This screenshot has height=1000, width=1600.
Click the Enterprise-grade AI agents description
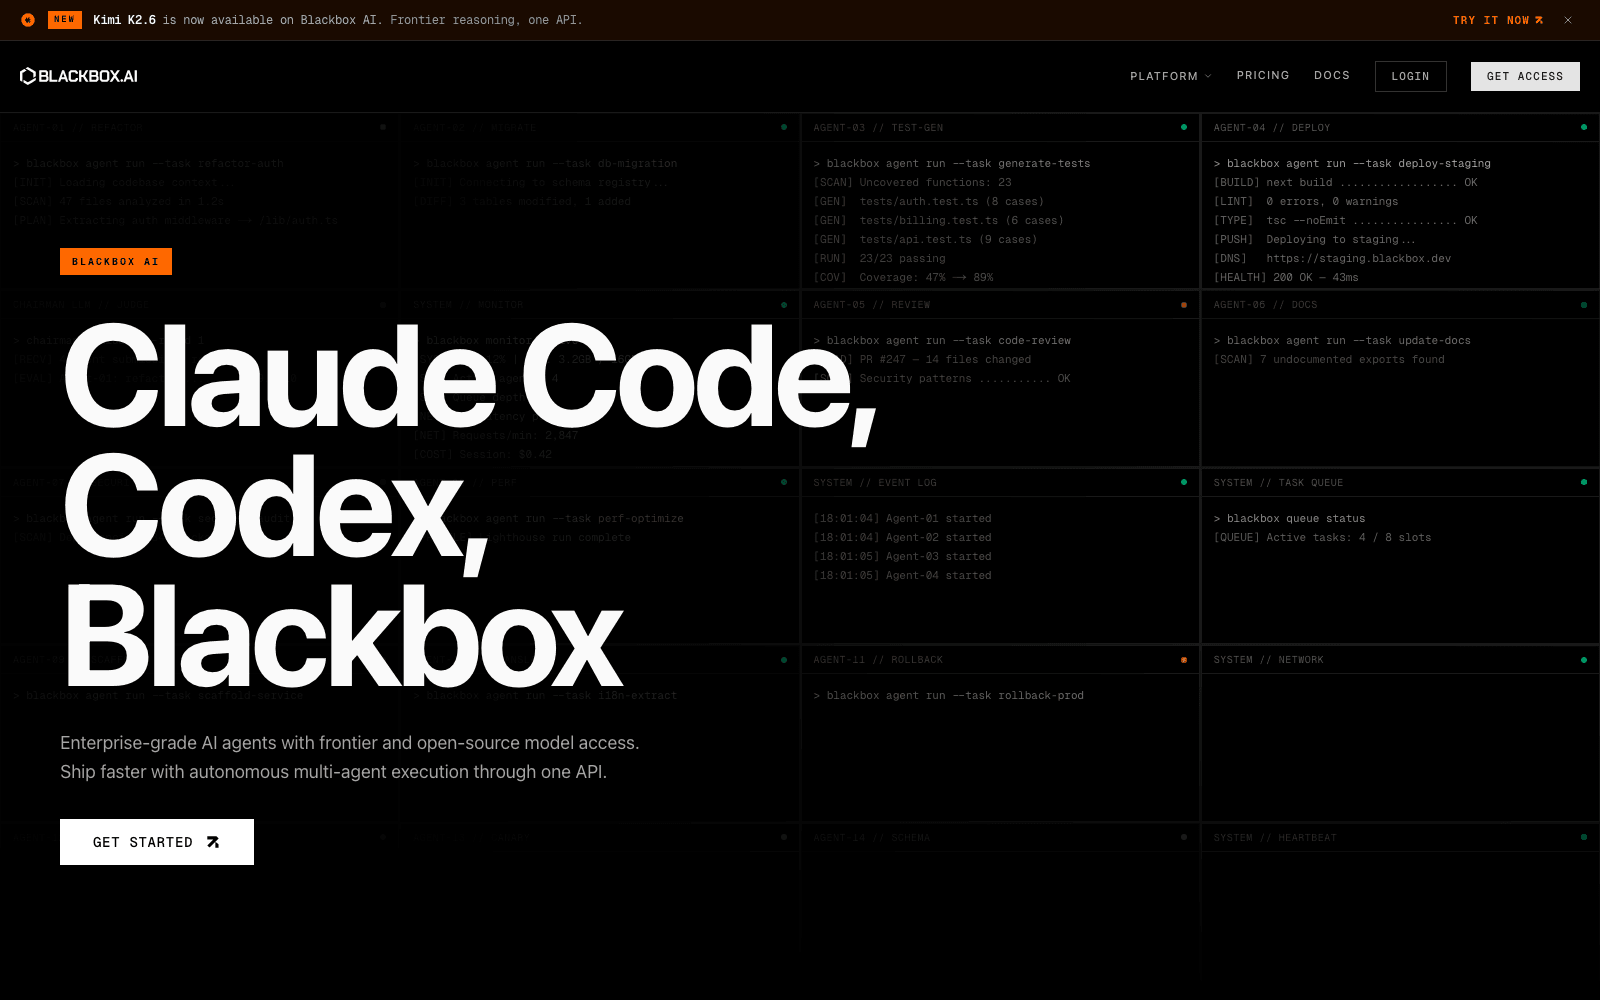(350, 757)
